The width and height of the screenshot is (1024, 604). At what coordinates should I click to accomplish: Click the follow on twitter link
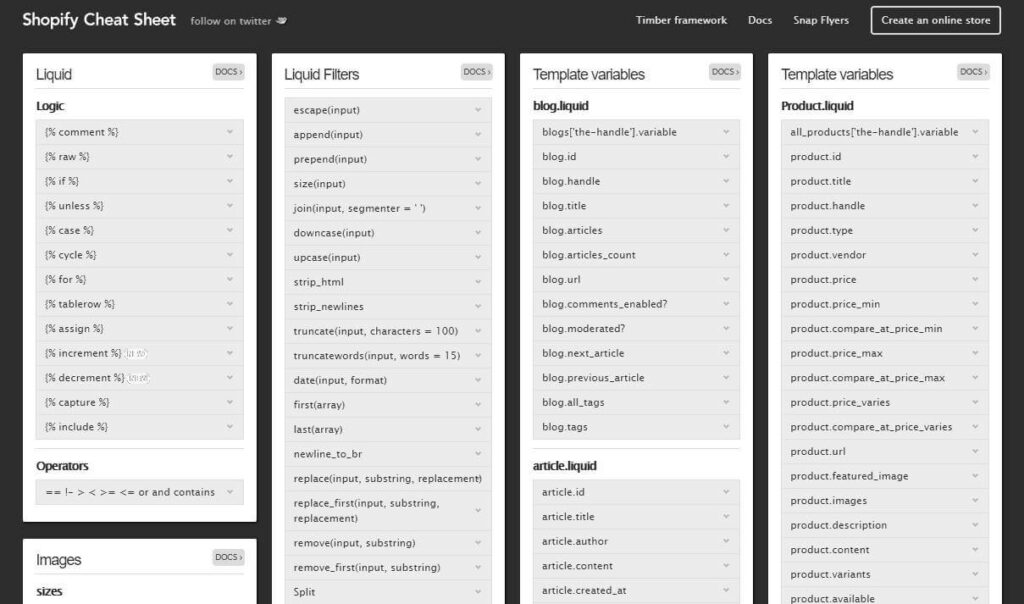click(x=231, y=21)
